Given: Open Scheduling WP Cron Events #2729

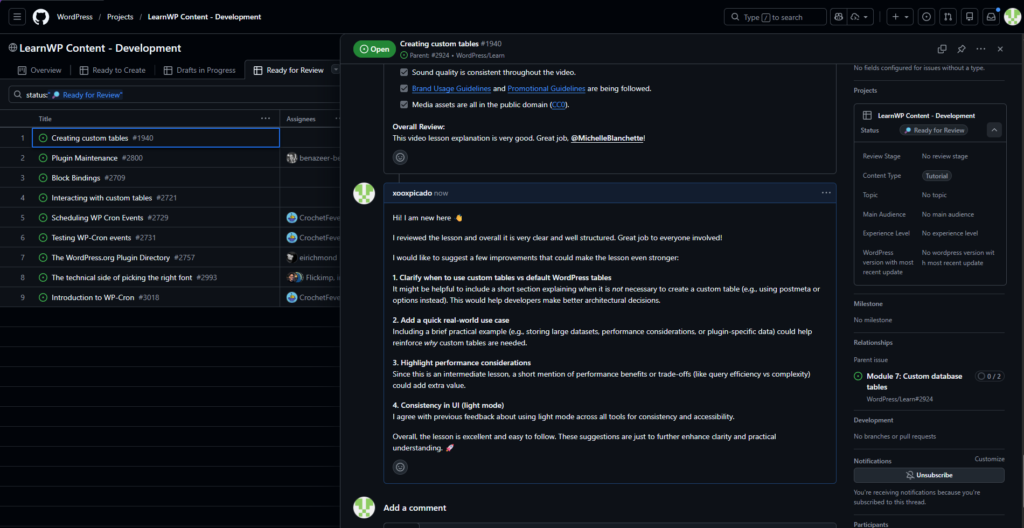Looking at the screenshot, I should point(111,218).
